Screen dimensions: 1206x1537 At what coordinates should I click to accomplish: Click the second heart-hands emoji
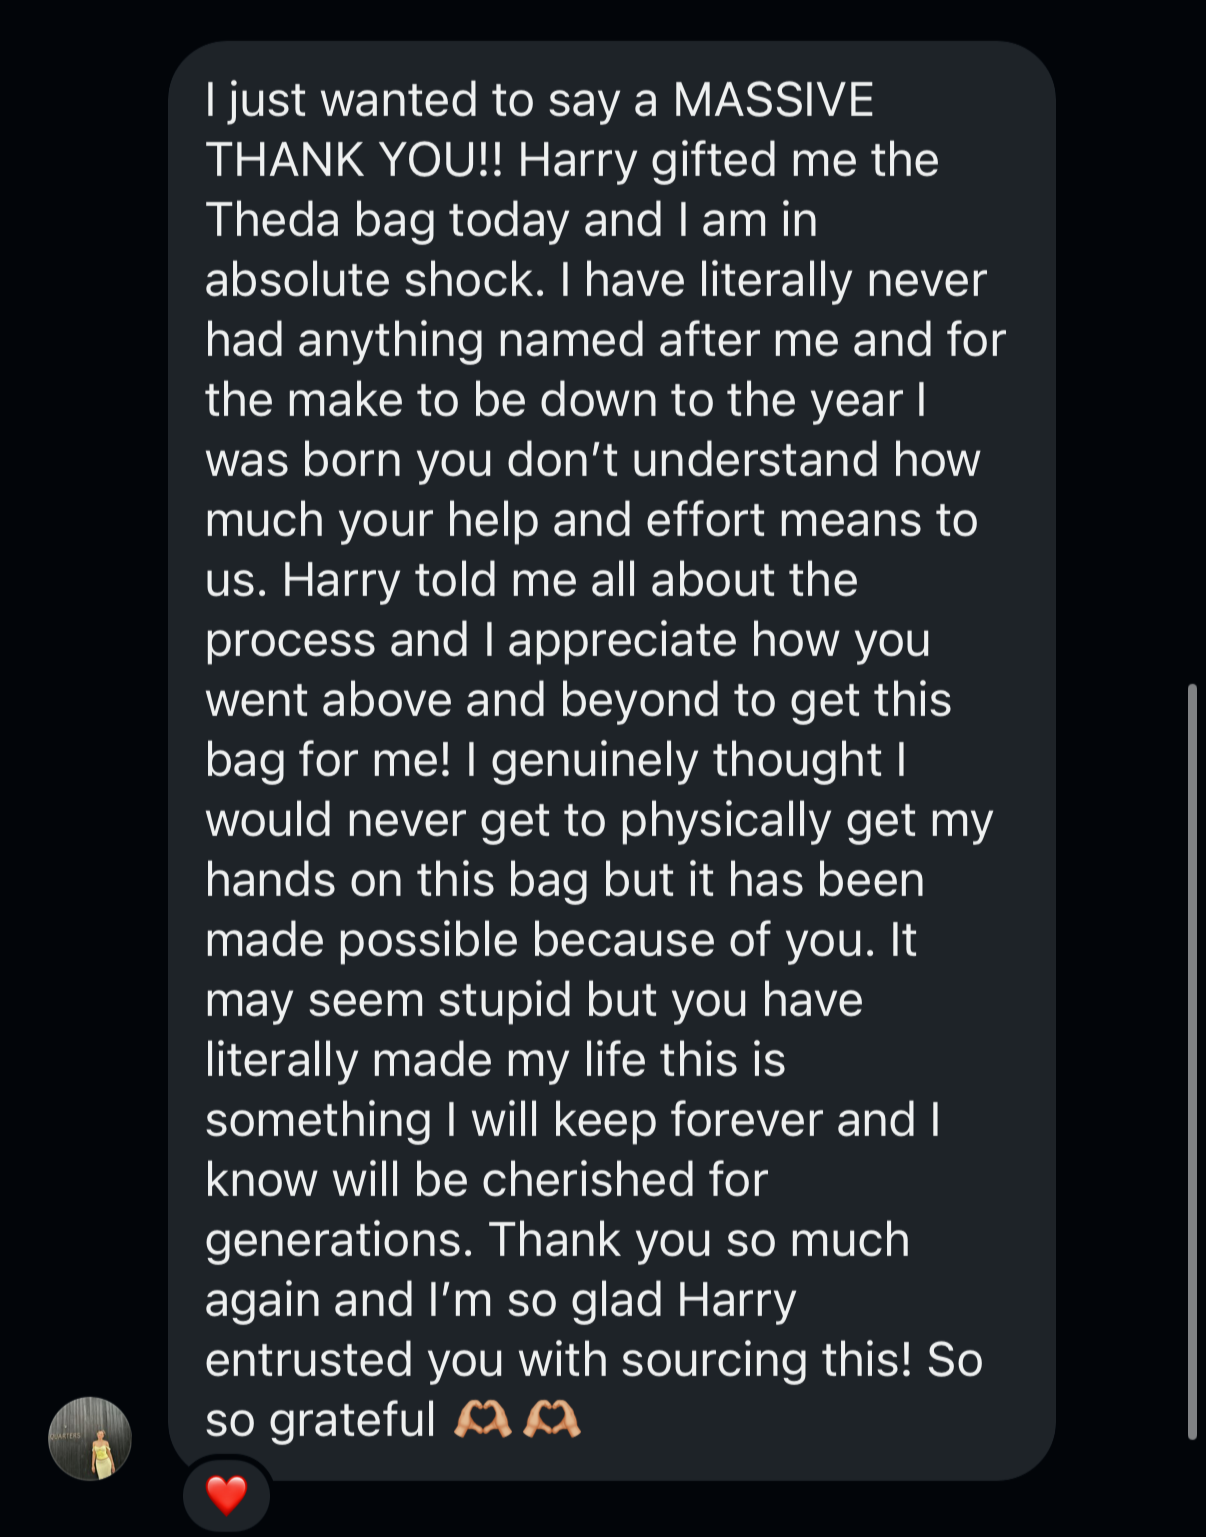pyautogui.click(x=553, y=1419)
